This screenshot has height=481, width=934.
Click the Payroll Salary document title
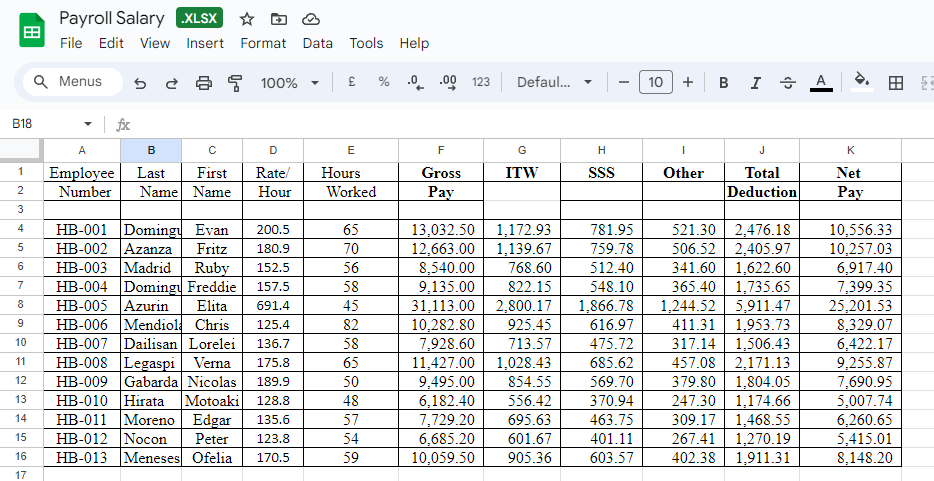pyautogui.click(x=111, y=18)
